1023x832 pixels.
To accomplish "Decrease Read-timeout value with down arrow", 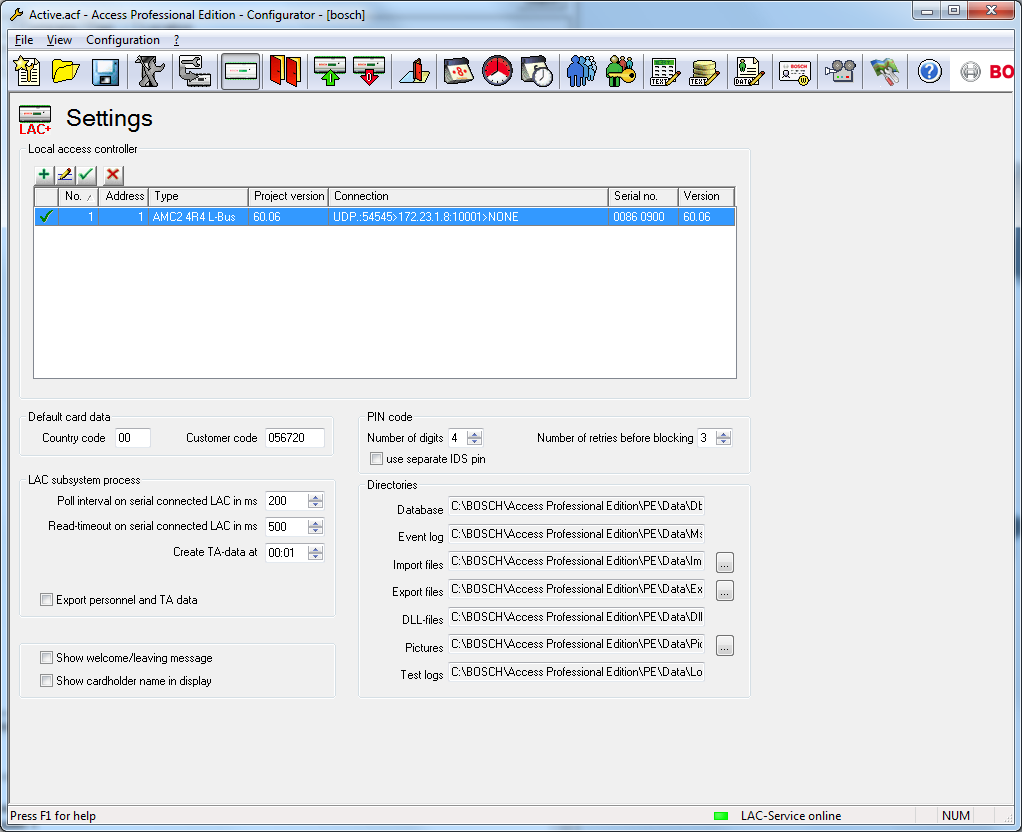I will click(315, 531).
